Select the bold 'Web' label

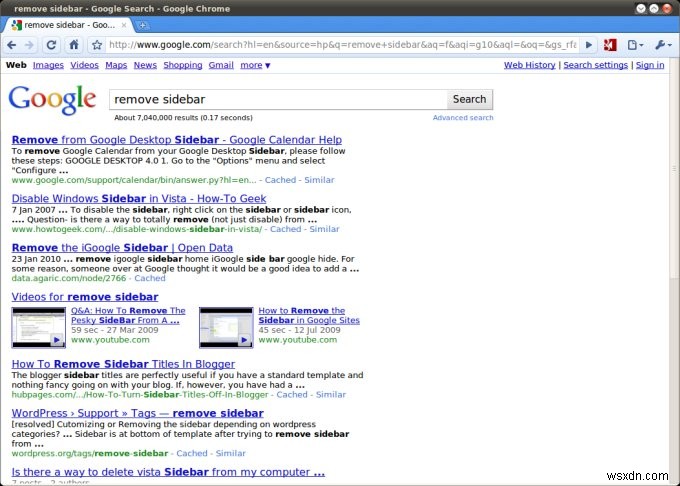click(16, 65)
